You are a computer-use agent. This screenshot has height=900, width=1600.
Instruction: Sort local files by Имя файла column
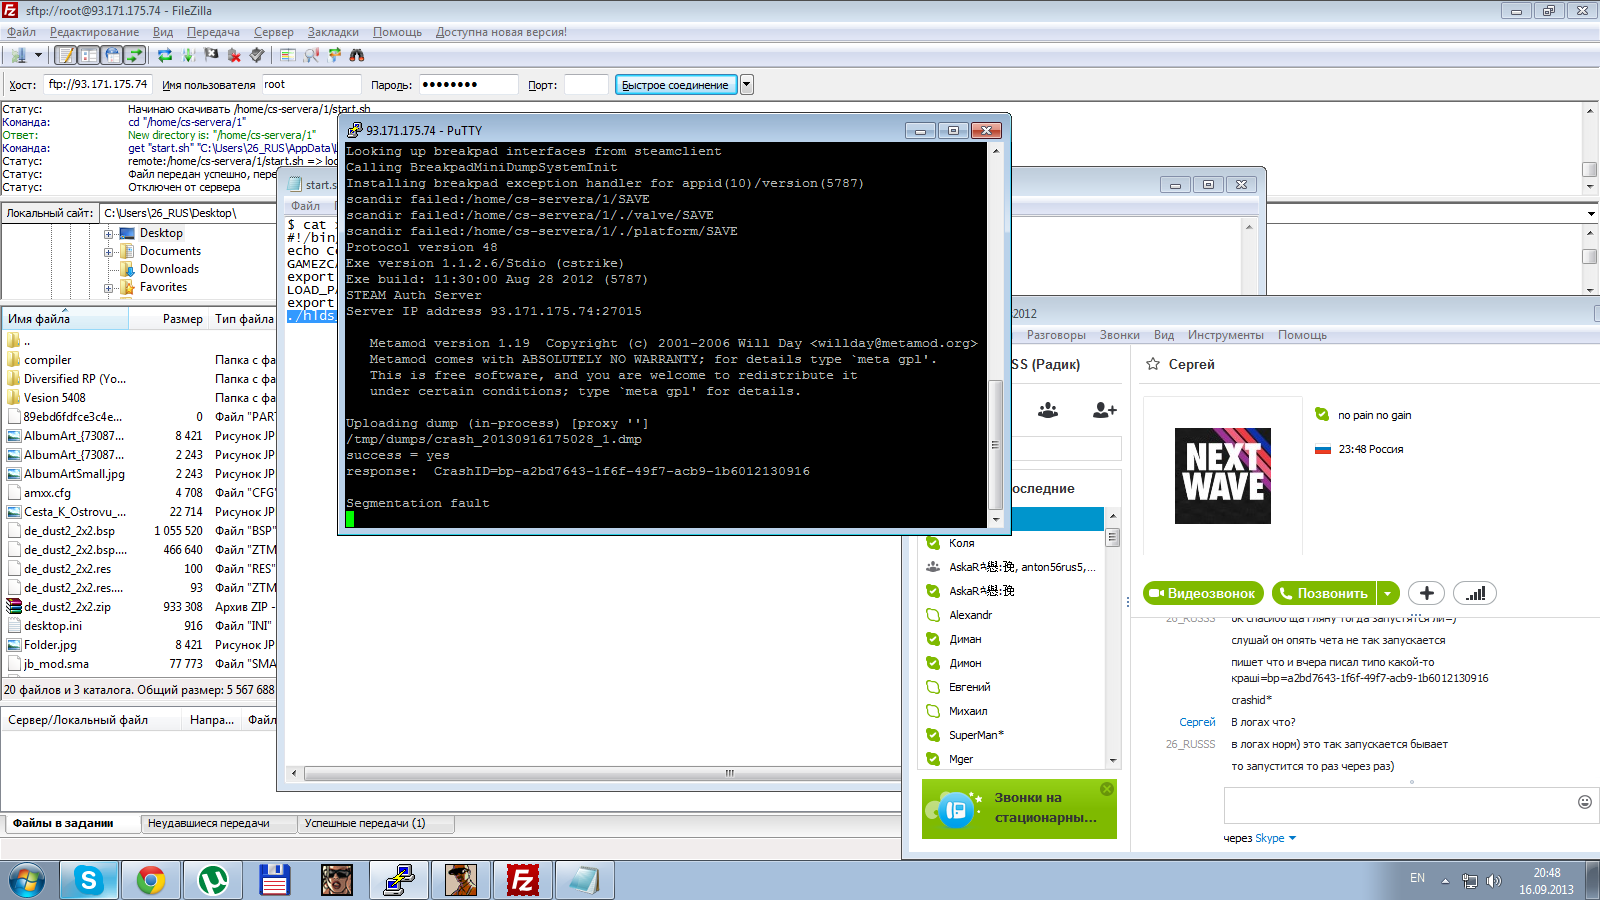pos(66,319)
